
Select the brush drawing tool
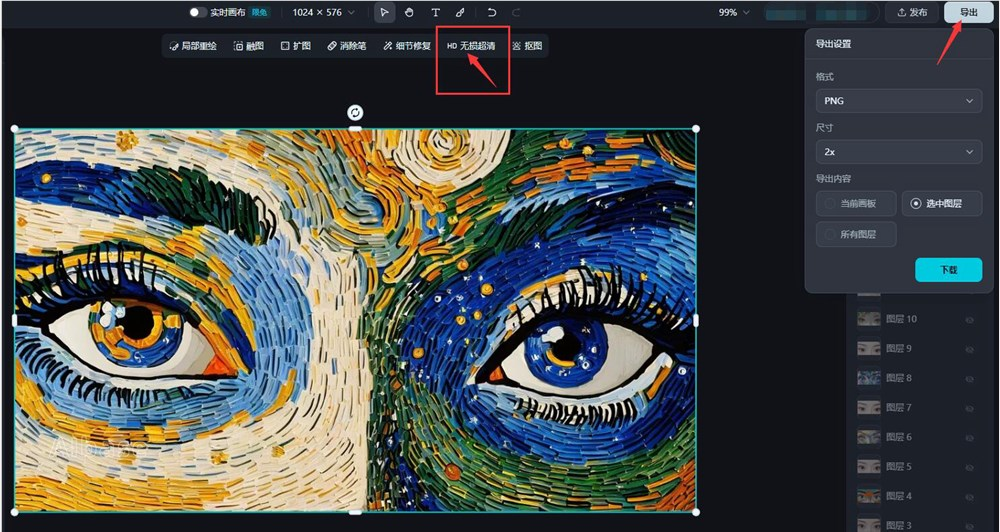(460, 13)
